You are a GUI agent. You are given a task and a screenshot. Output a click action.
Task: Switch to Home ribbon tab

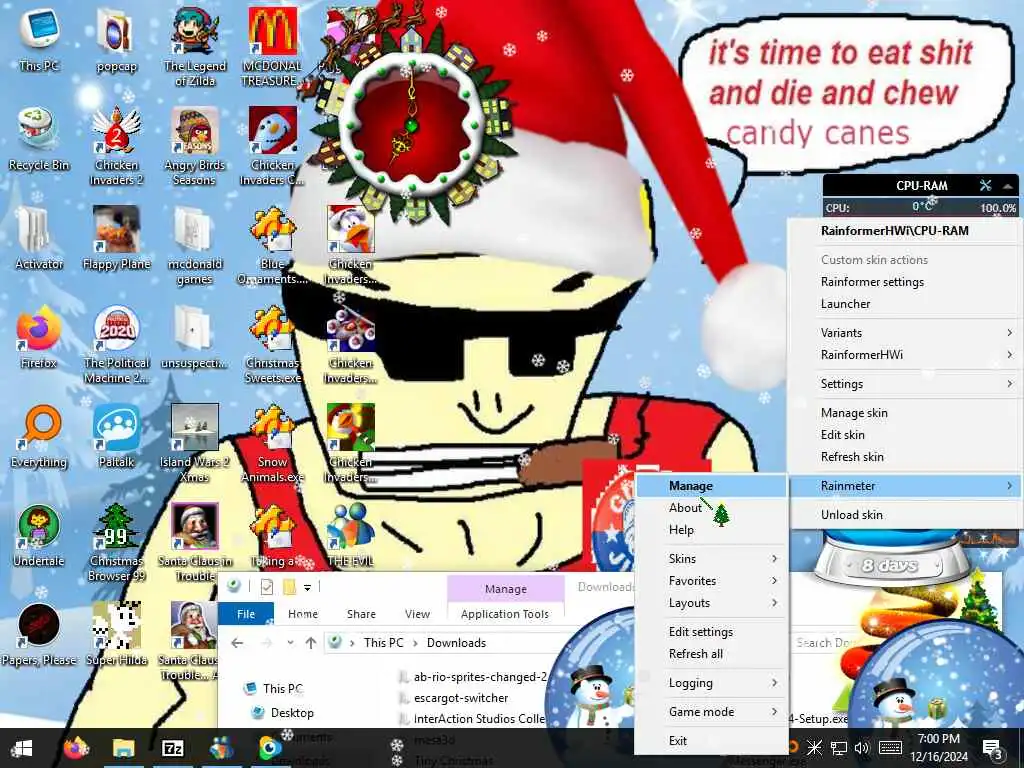(303, 614)
